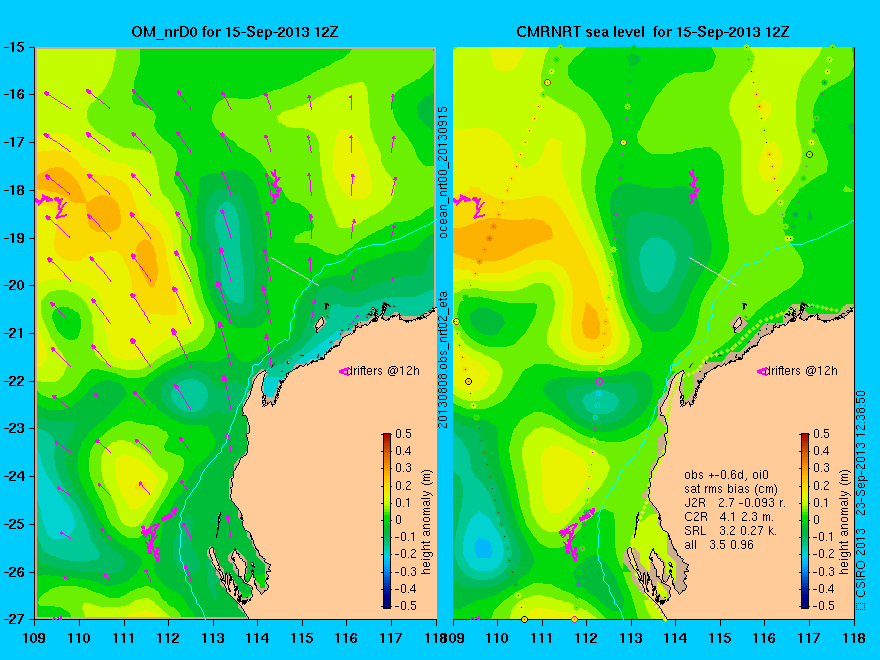
Task: Select the 'J2R 2.7 -0.093 r.' row
Action: click(735, 503)
